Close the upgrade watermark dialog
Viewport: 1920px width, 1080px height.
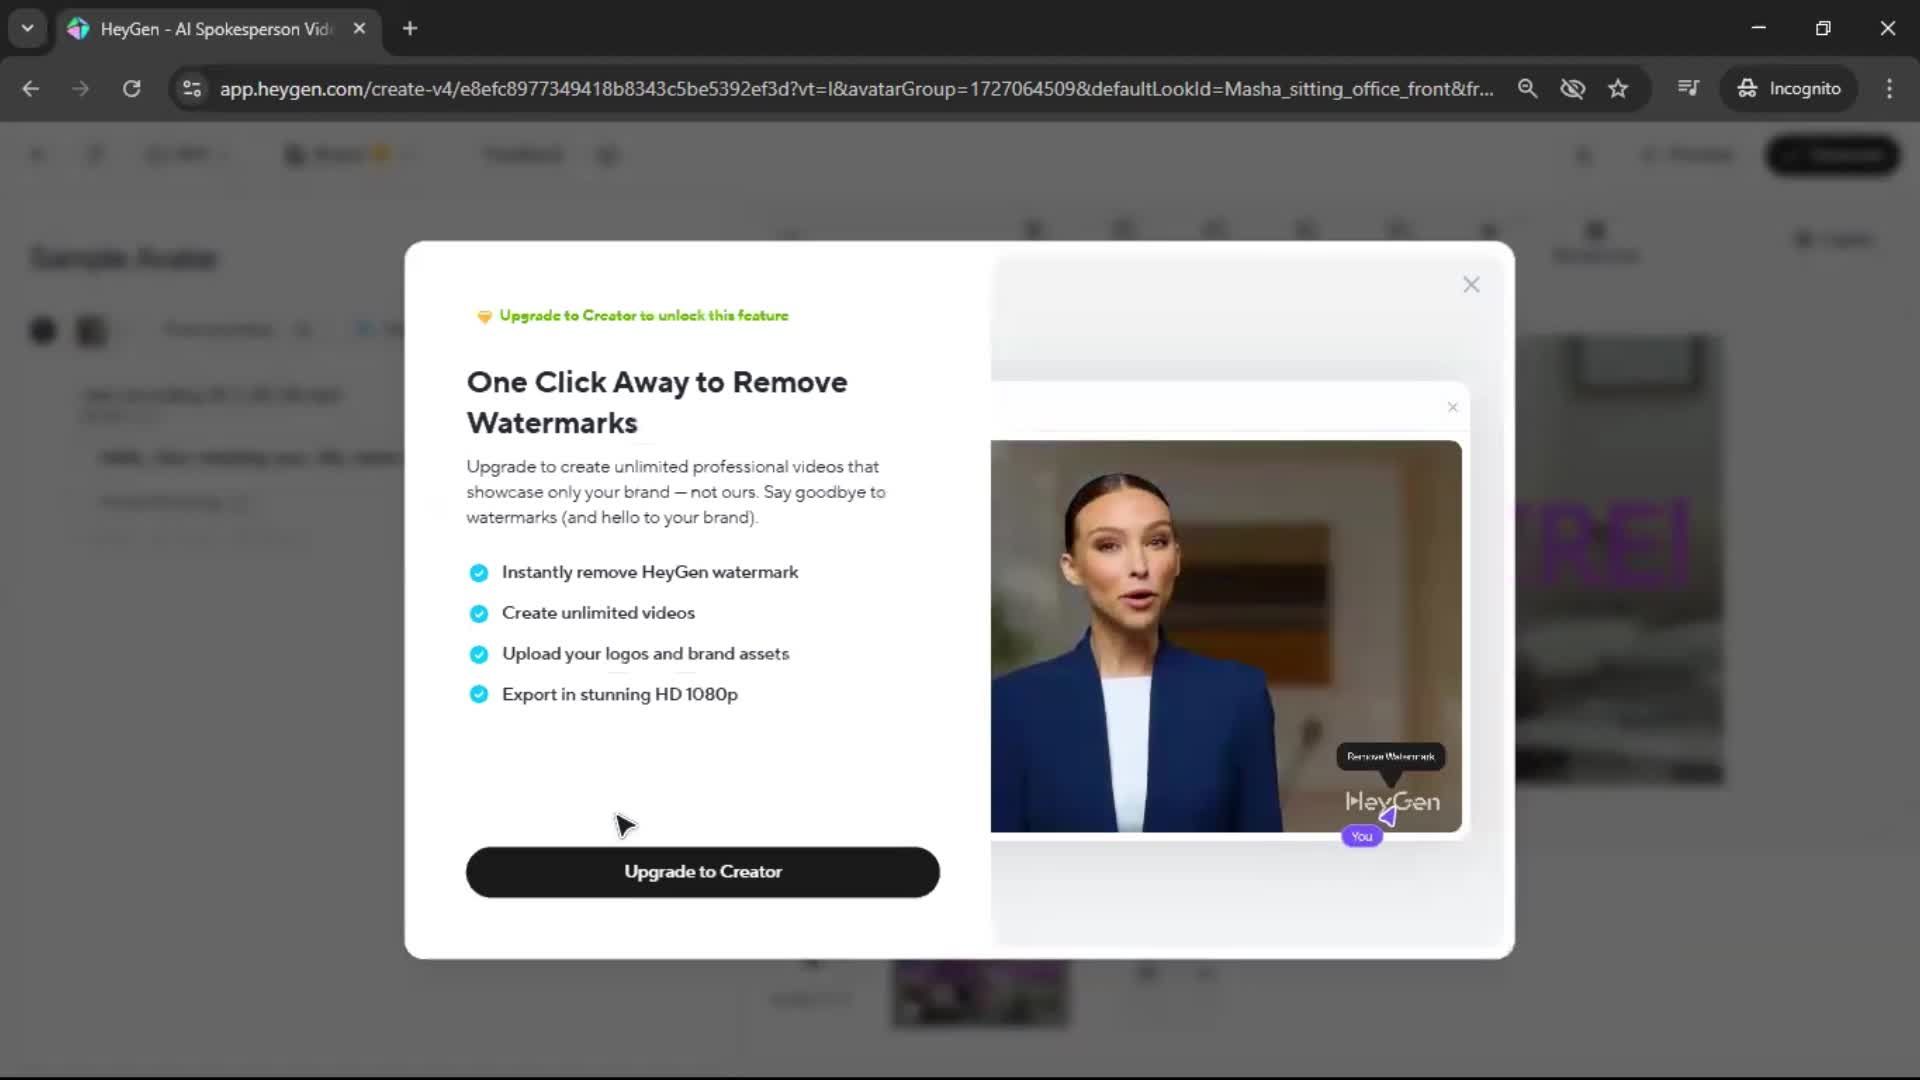point(1471,285)
